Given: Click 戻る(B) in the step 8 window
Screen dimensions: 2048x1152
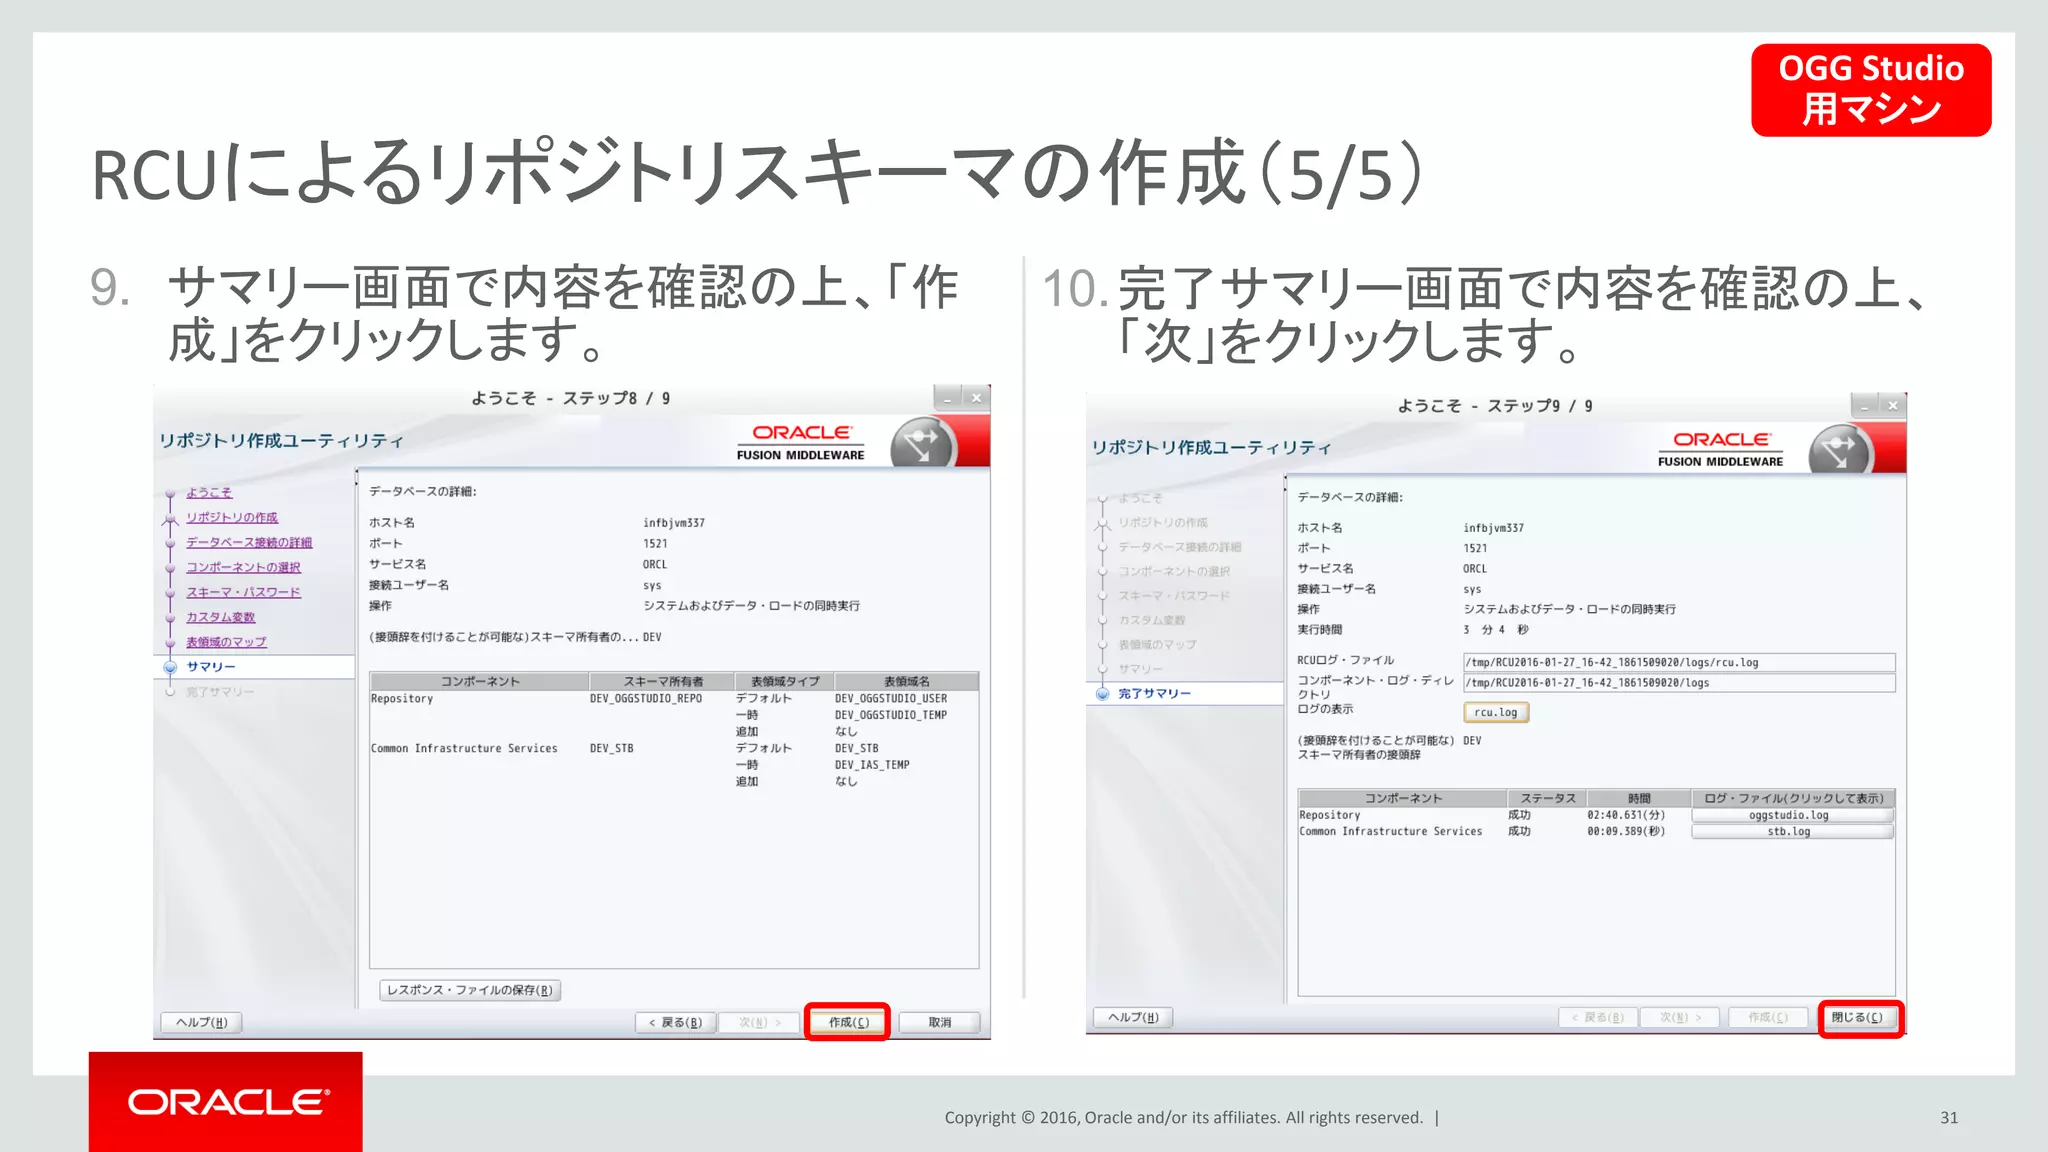Looking at the screenshot, I should 675,1022.
